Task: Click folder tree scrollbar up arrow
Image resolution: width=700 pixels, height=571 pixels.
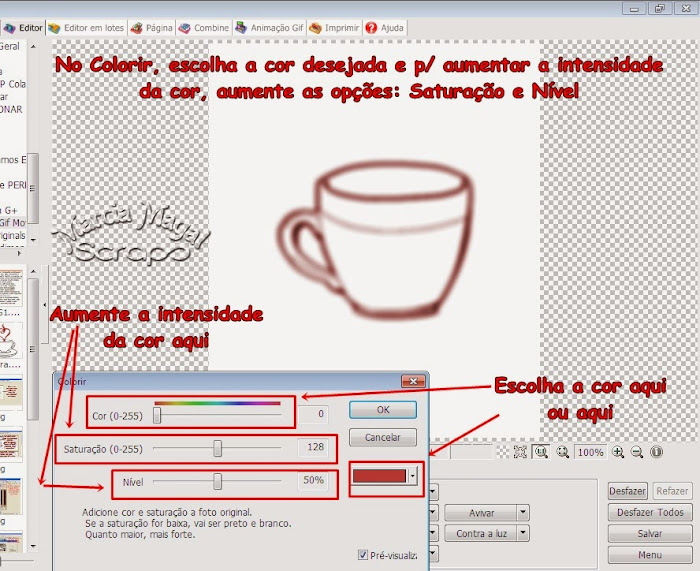Action: 33,46
